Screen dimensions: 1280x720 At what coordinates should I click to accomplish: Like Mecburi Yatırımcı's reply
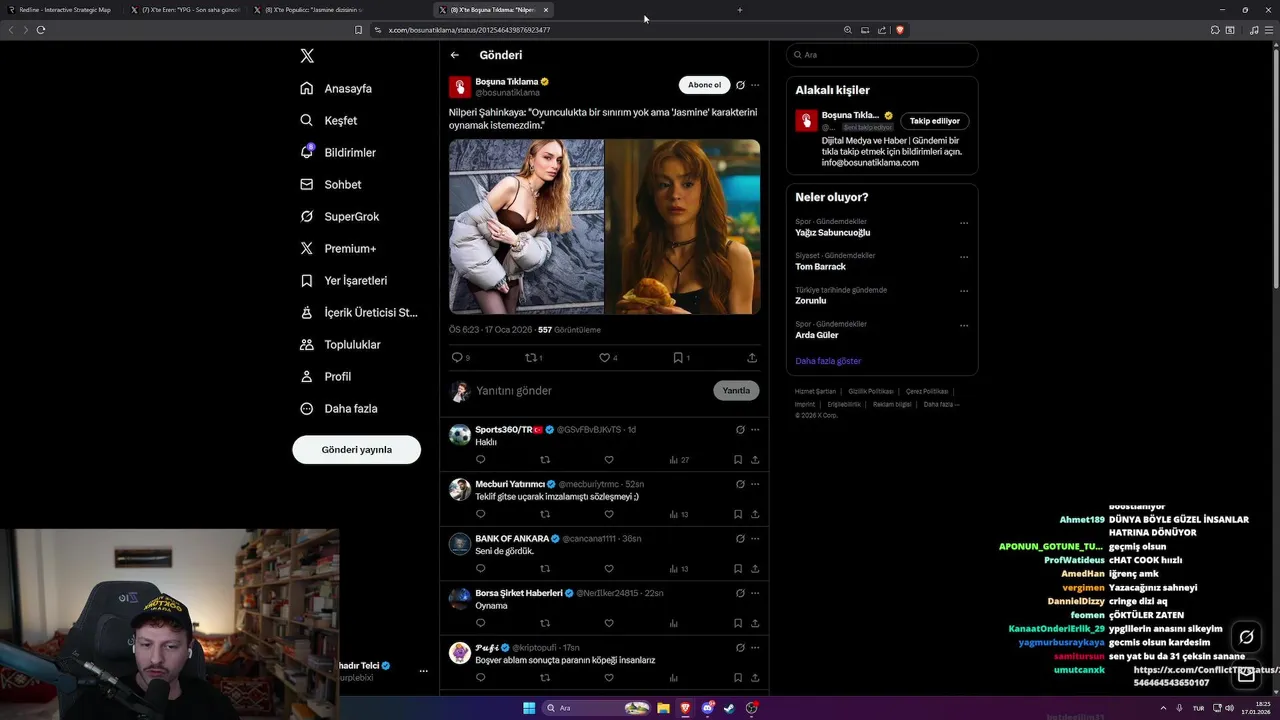point(608,514)
